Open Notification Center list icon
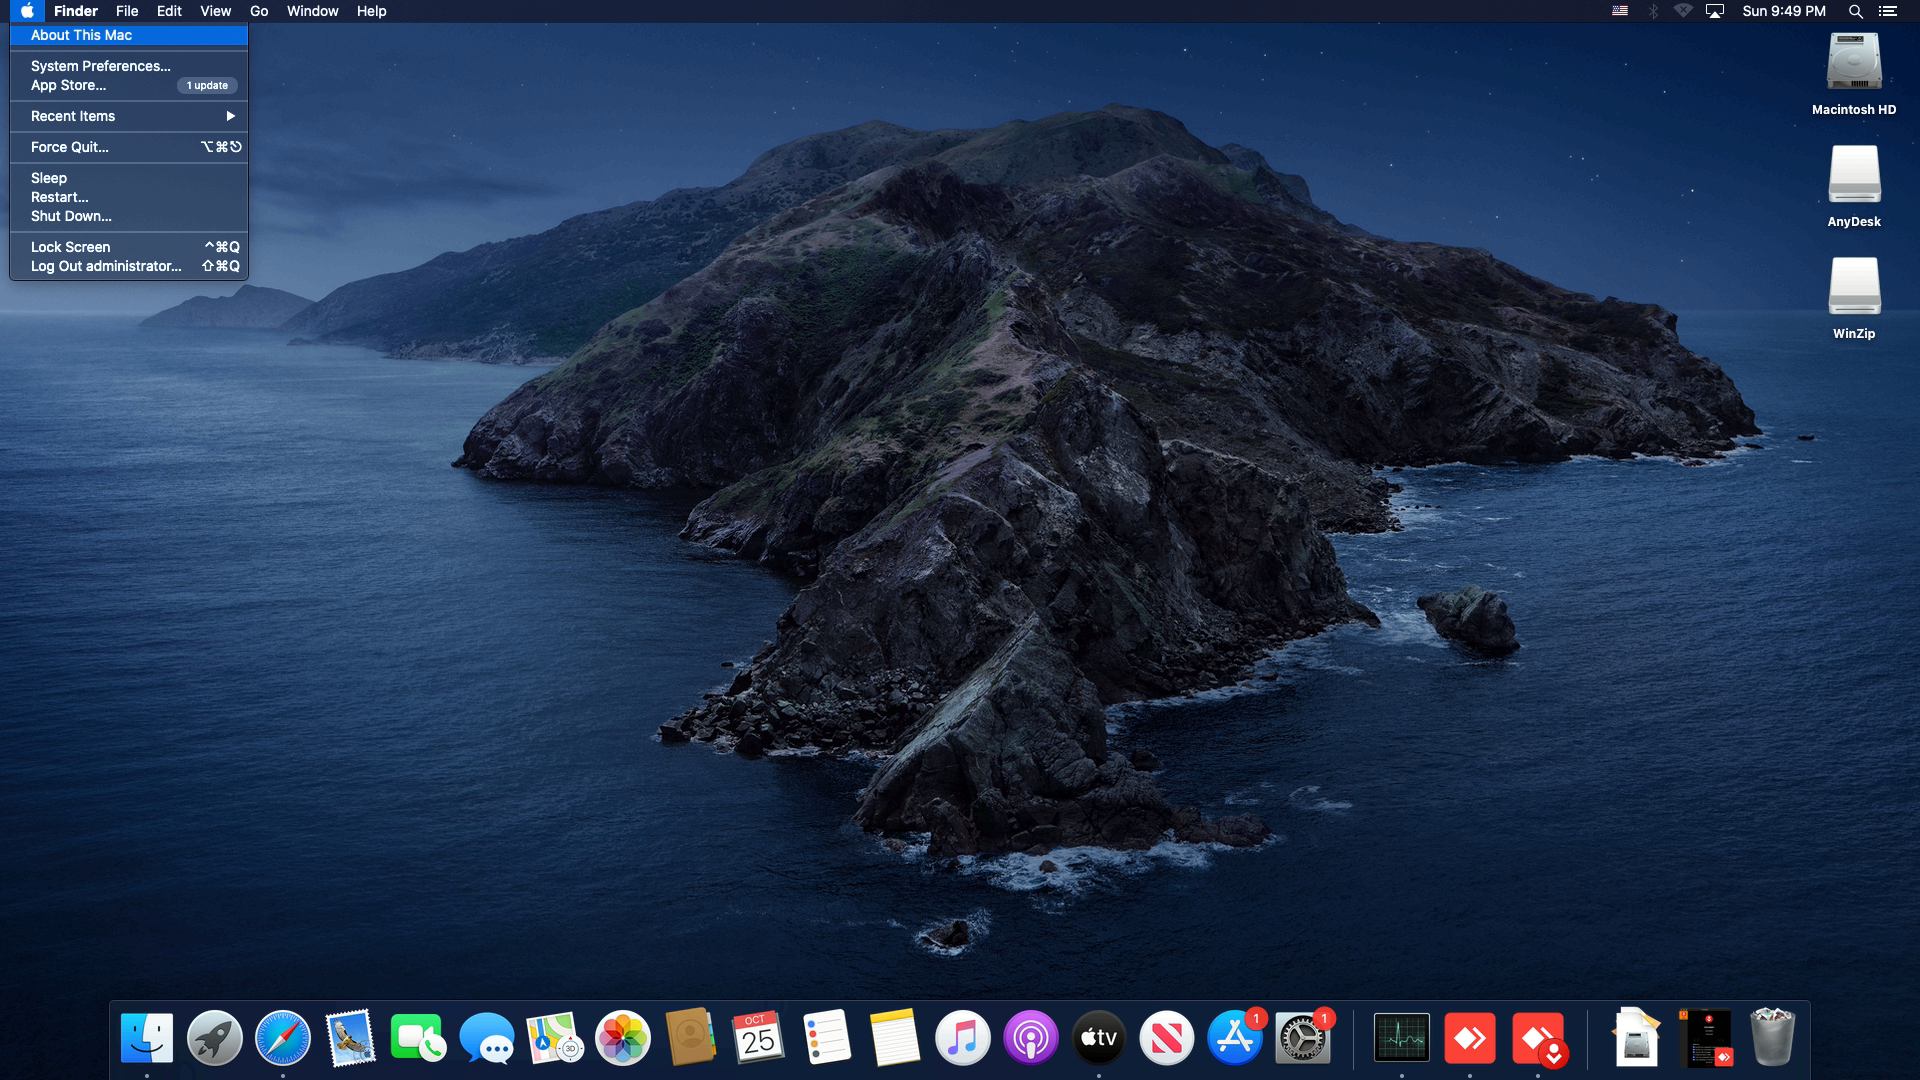Screen dimensions: 1920x1080 (1887, 11)
